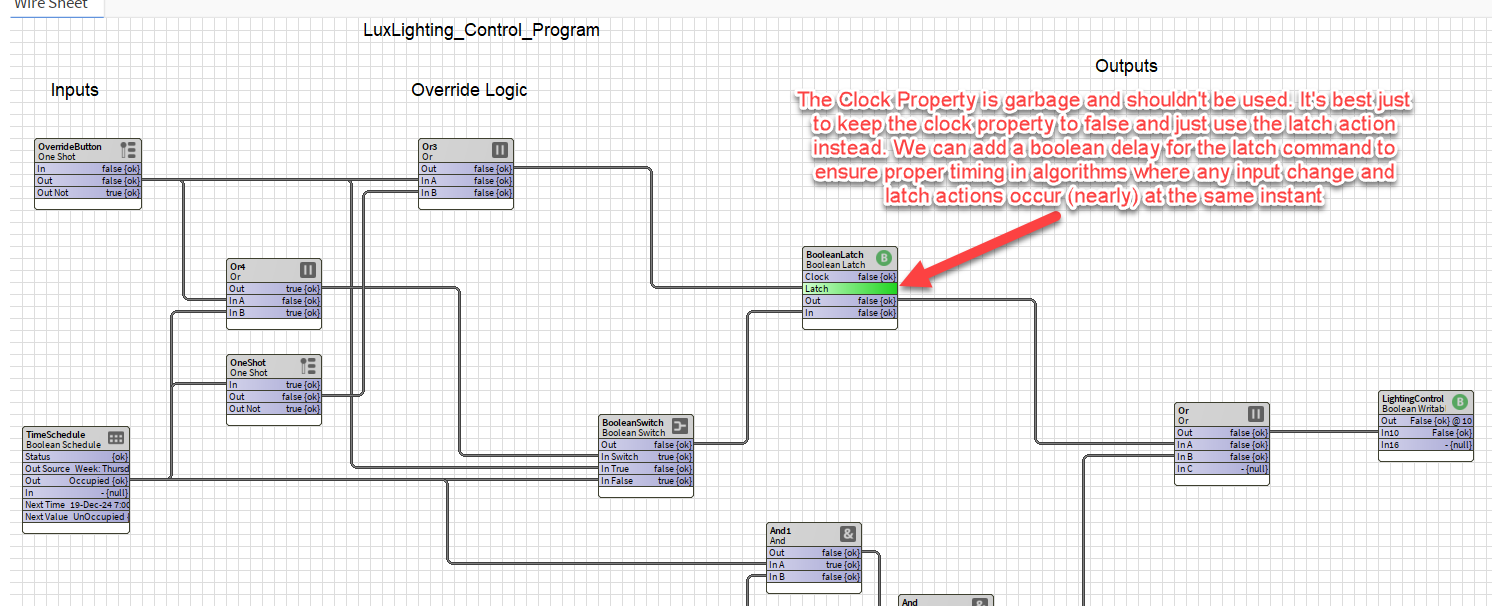Click the BooleanLatch green B icon
The height and width of the screenshot is (606, 1492).
click(x=884, y=258)
